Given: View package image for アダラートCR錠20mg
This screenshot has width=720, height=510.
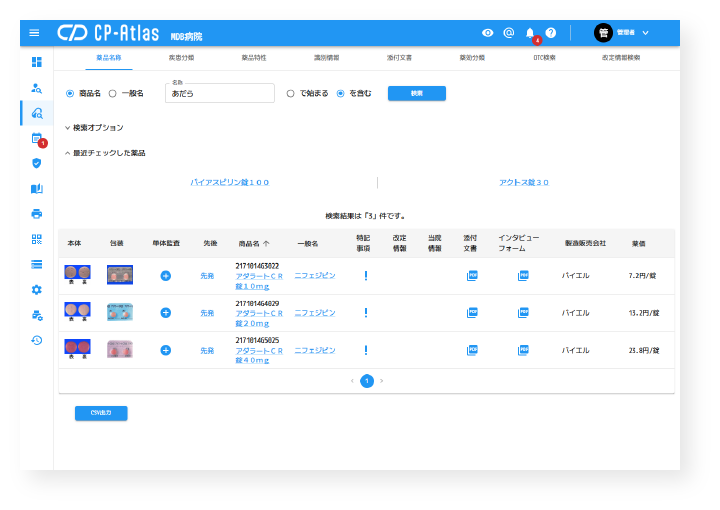Looking at the screenshot, I should click(x=120, y=312).
